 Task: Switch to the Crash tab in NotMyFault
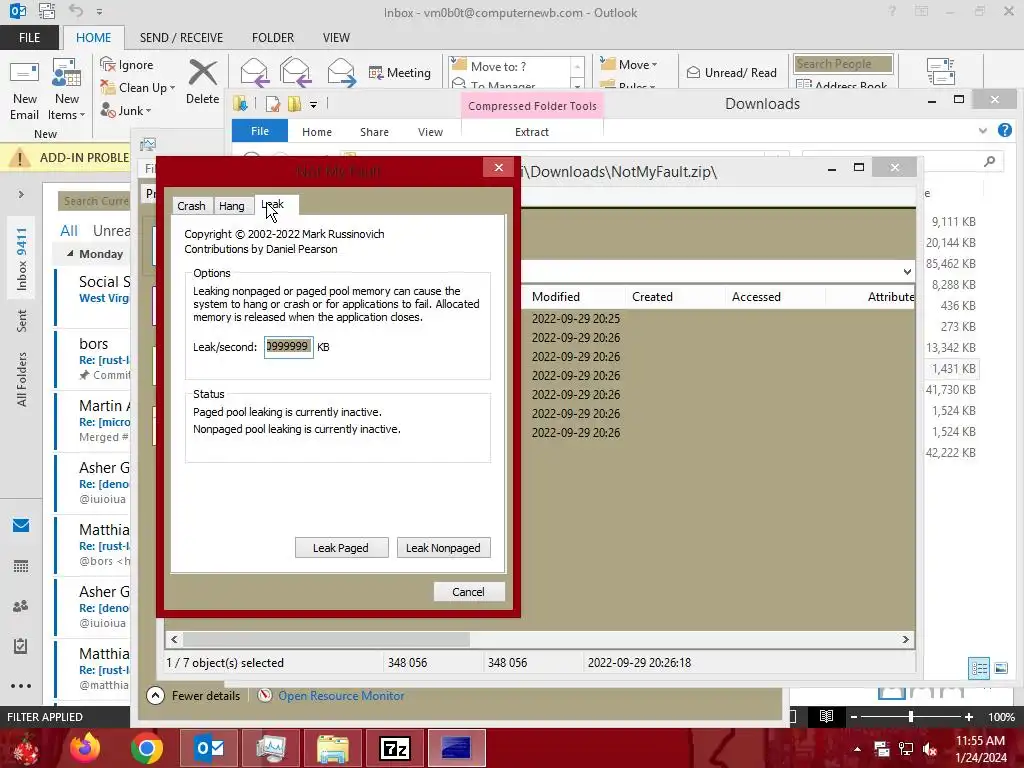tap(191, 206)
